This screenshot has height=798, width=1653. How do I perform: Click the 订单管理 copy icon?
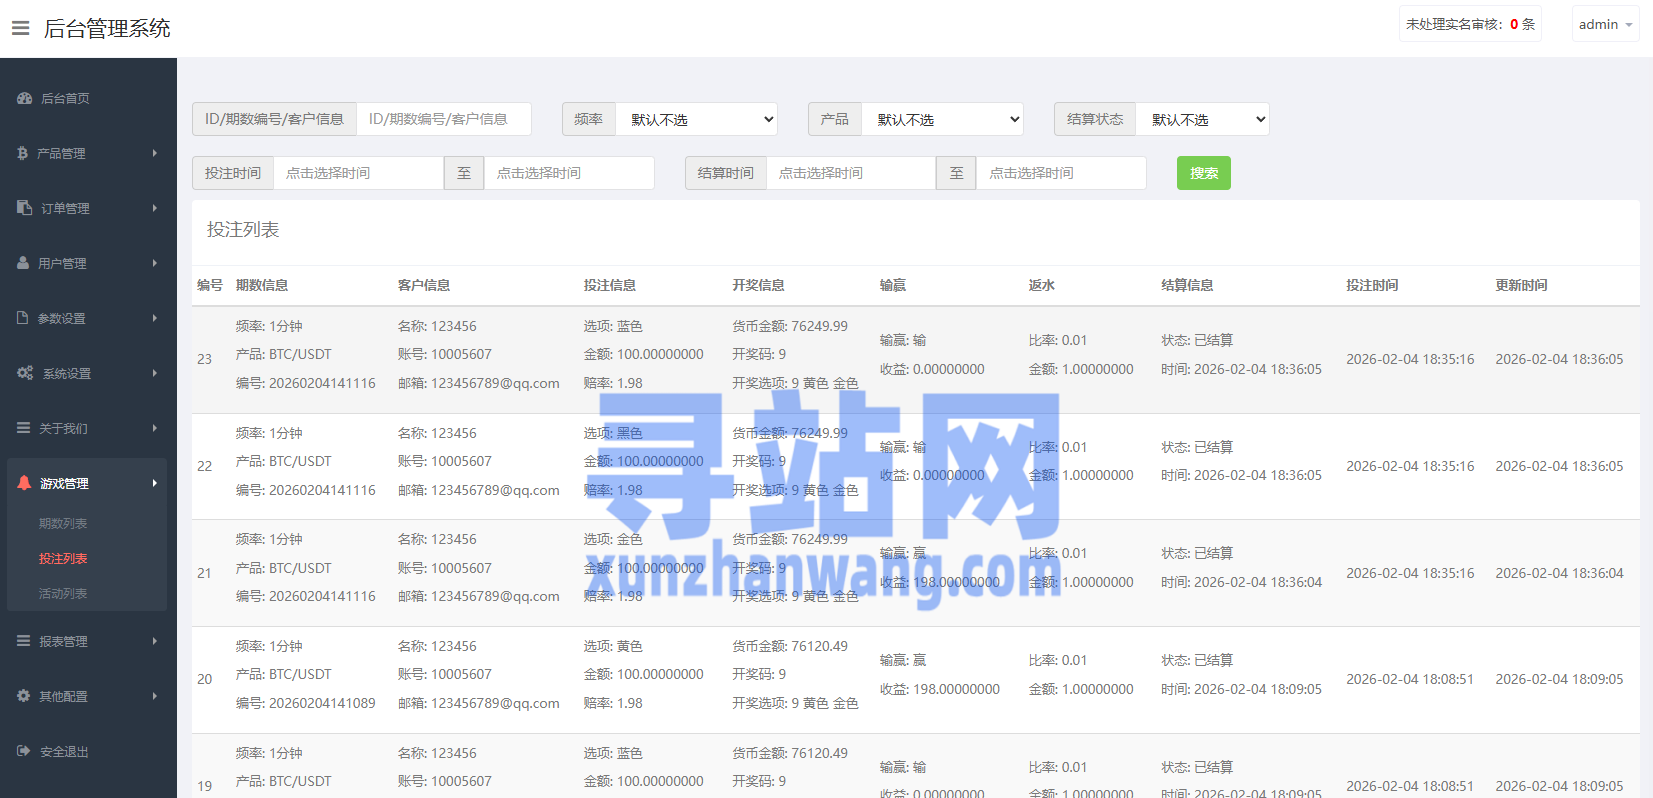click(25, 208)
